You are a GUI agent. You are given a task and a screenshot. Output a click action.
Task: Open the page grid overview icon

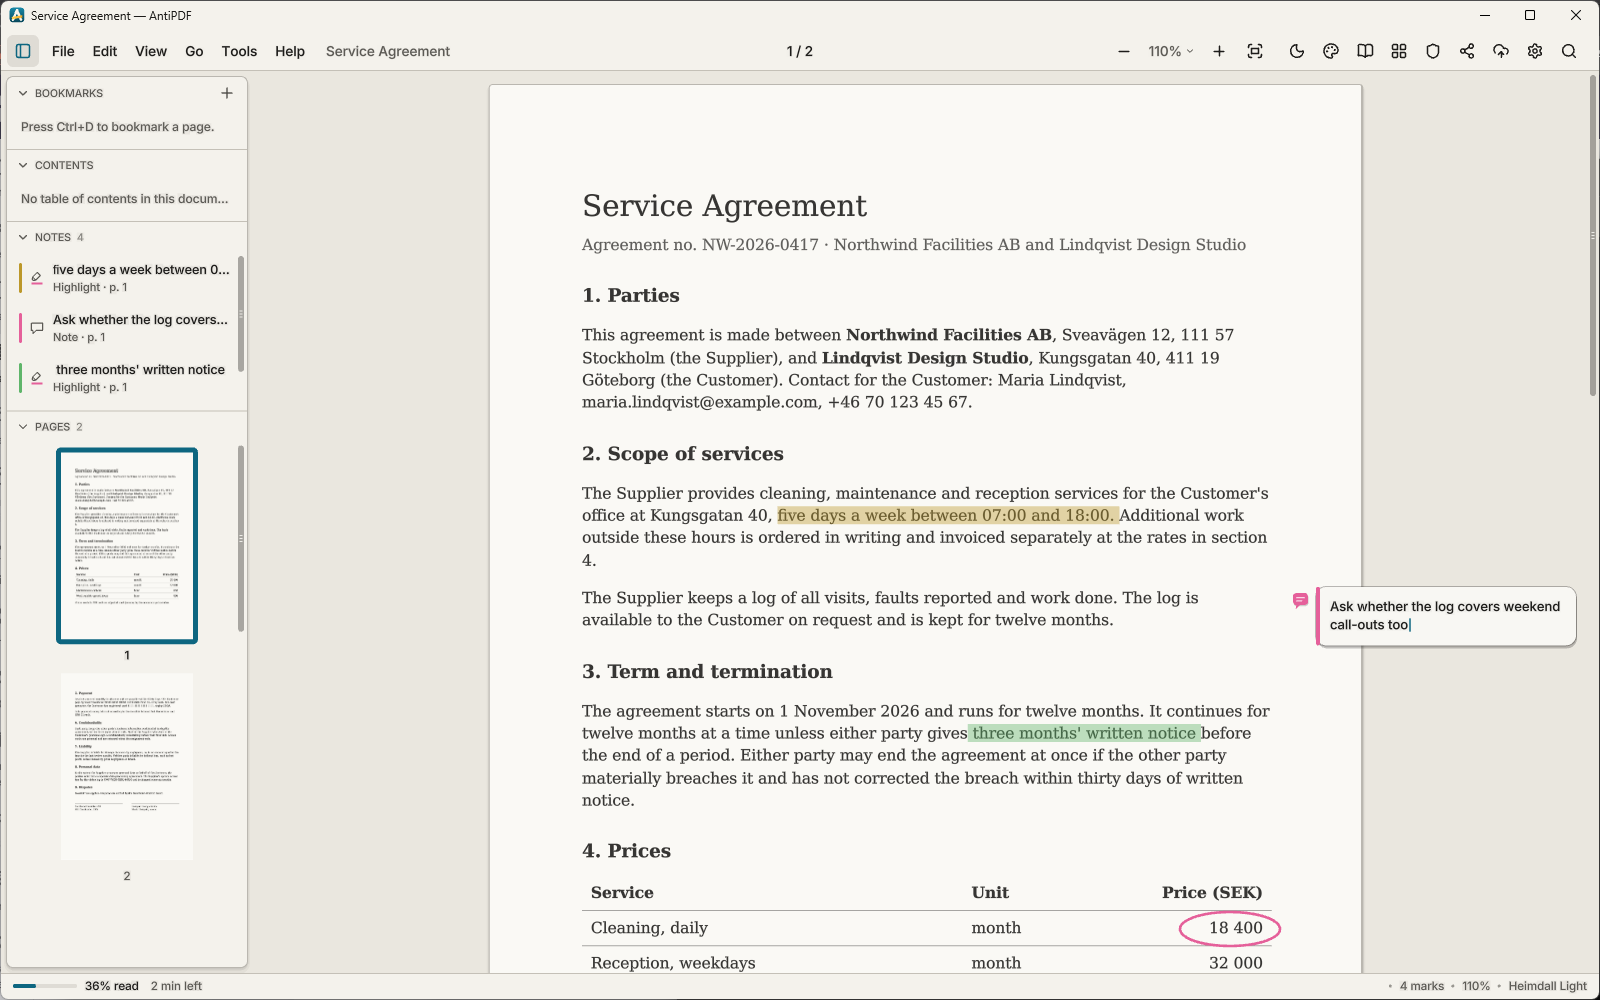coord(1399,51)
